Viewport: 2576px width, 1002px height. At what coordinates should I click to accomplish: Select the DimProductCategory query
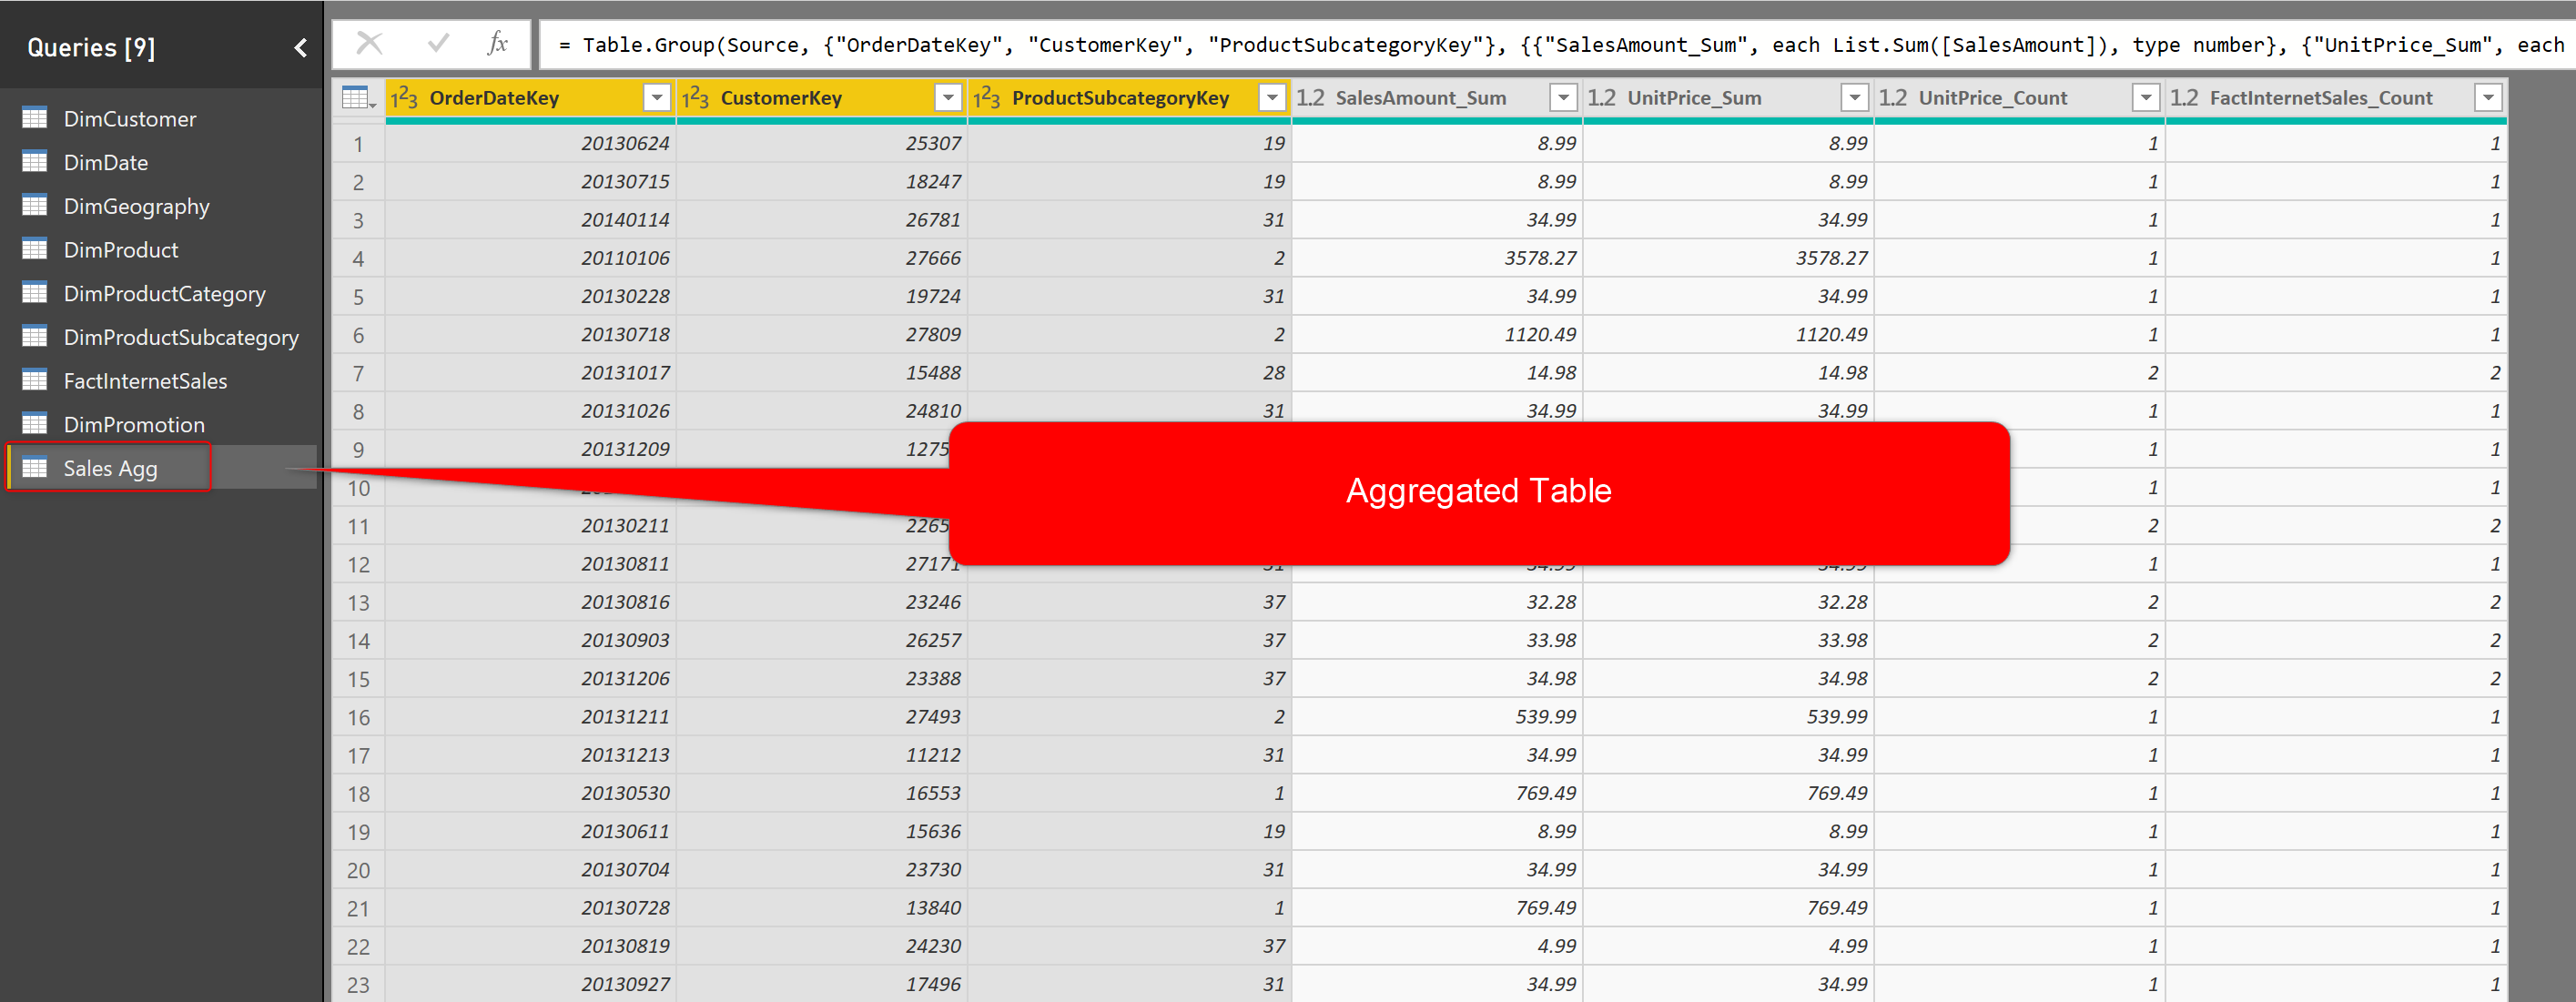(x=165, y=293)
